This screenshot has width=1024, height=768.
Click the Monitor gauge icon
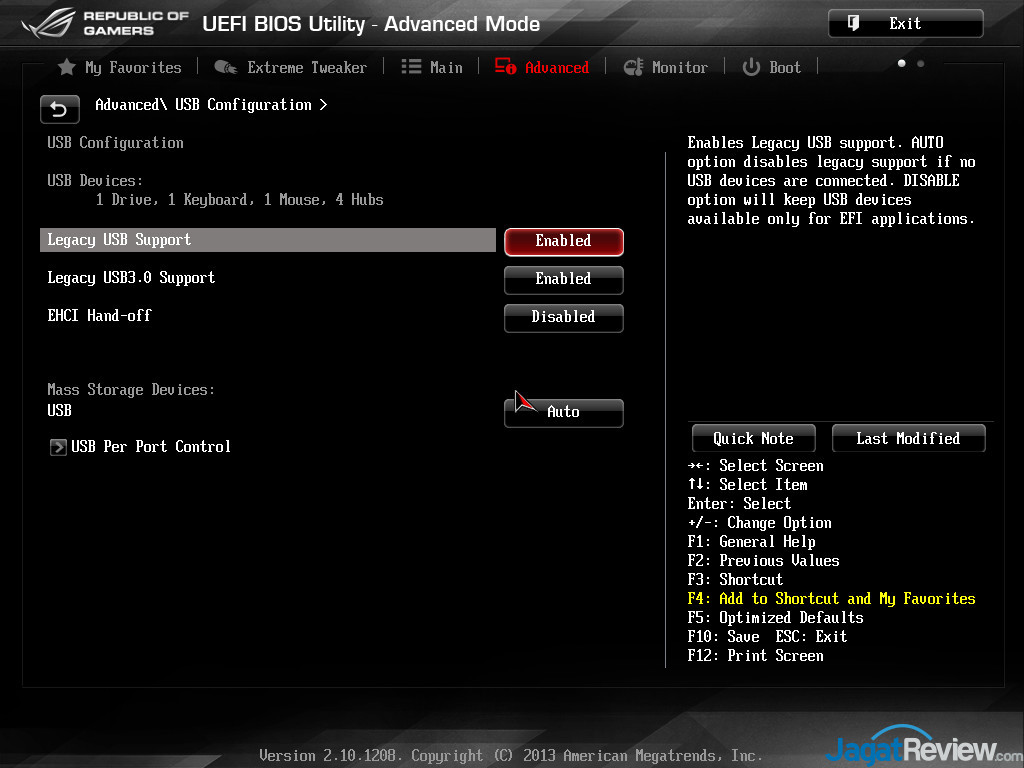coord(633,67)
